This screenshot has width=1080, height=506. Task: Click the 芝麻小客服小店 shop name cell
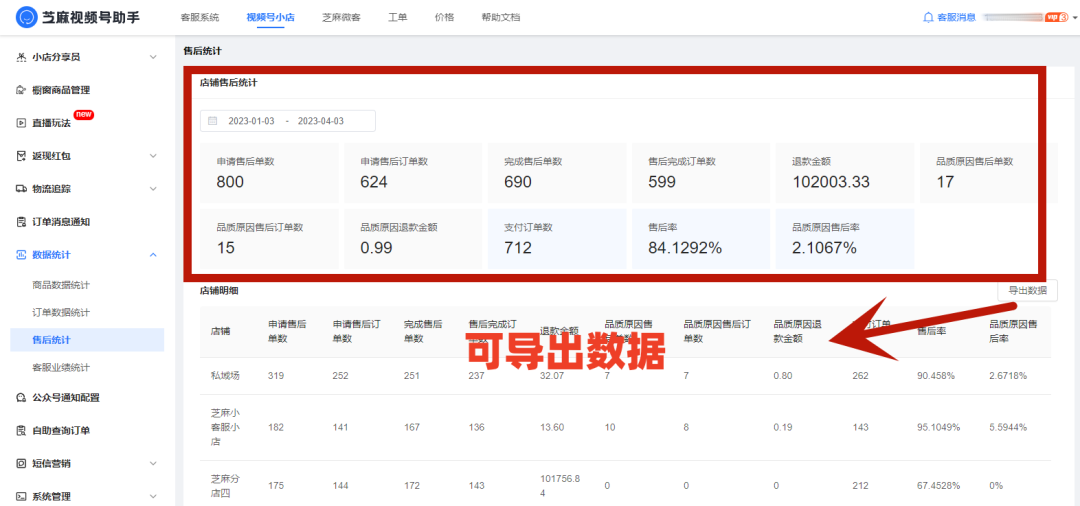(225, 428)
